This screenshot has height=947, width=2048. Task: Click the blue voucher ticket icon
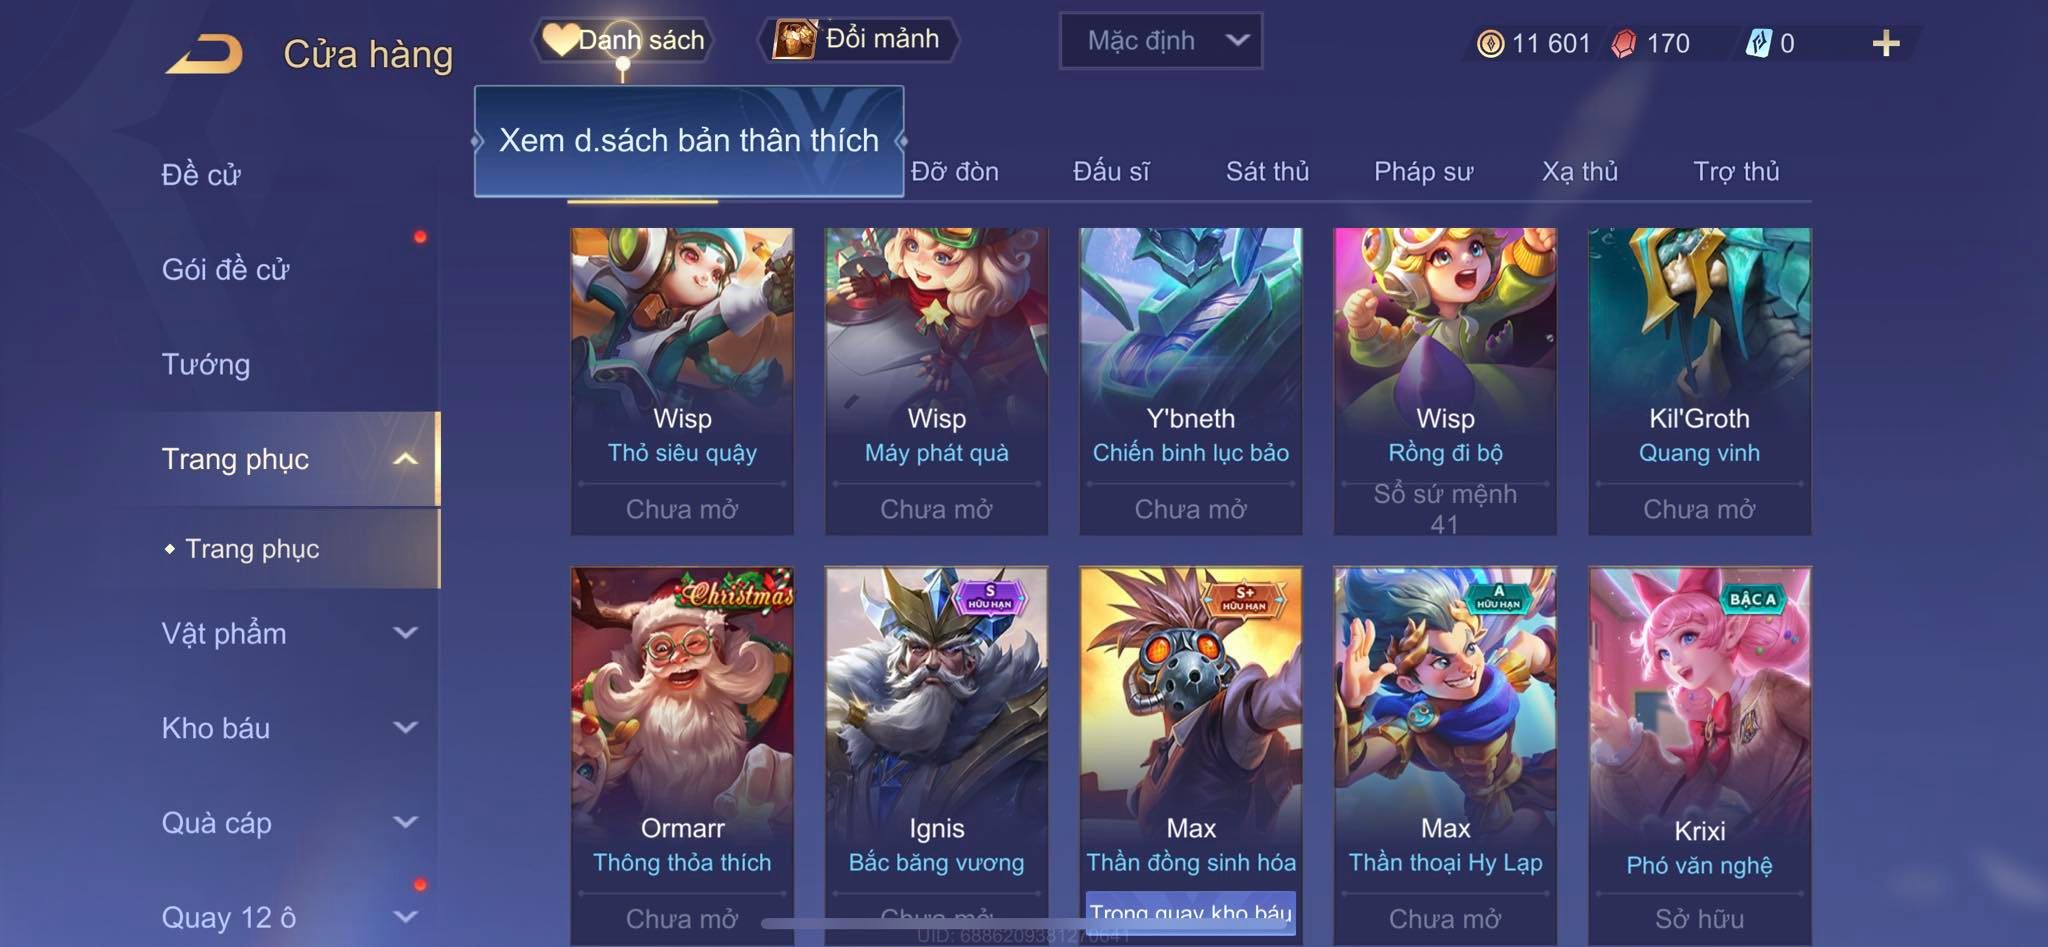pyautogui.click(x=1758, y=43)
